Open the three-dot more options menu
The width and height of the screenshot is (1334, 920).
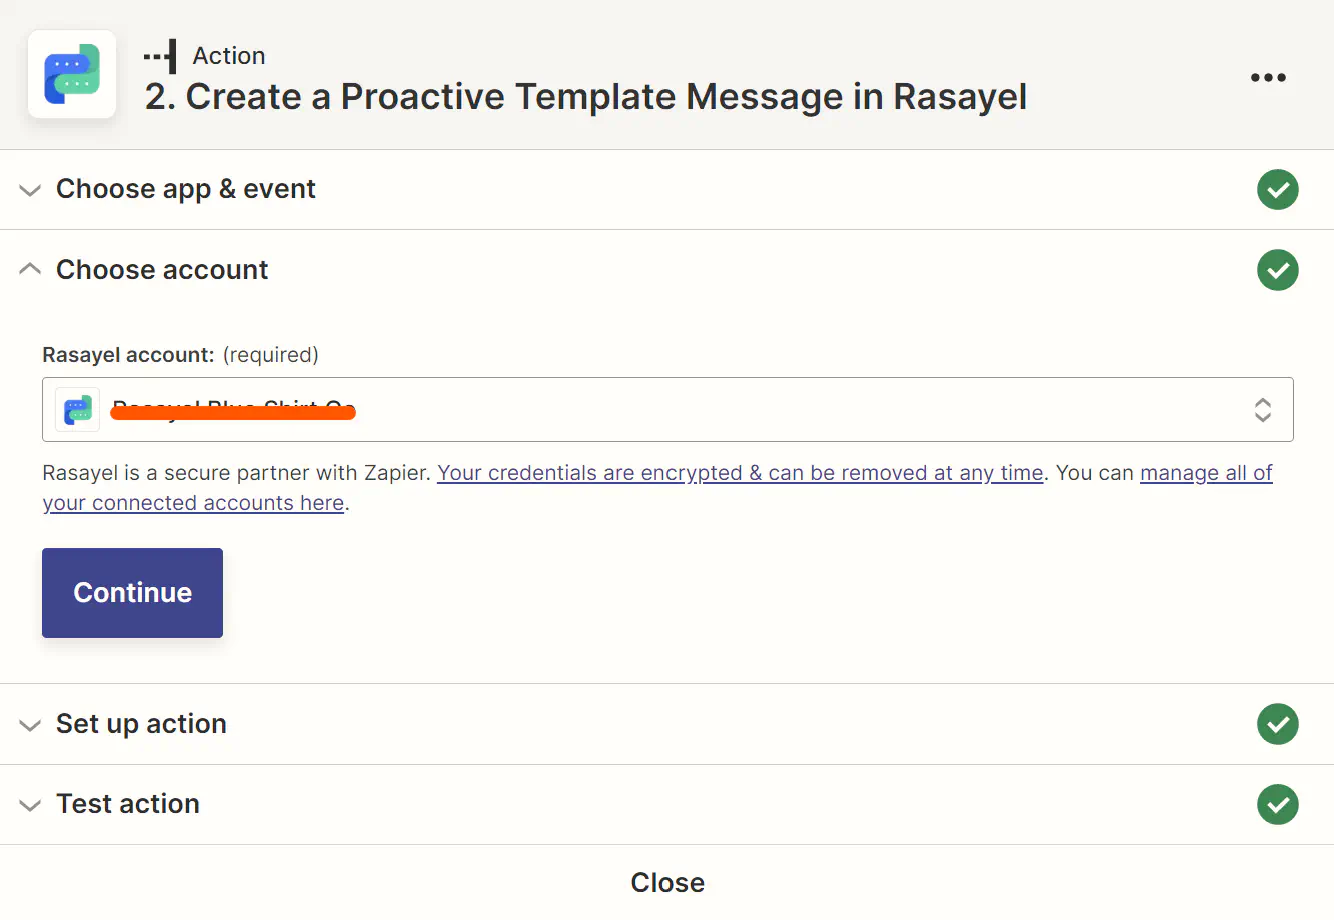tap(1268, 78)
